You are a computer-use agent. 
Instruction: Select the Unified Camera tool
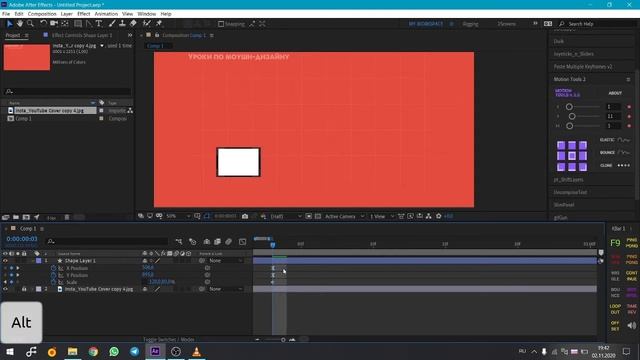pyautogui.click(x=54, y=24)
